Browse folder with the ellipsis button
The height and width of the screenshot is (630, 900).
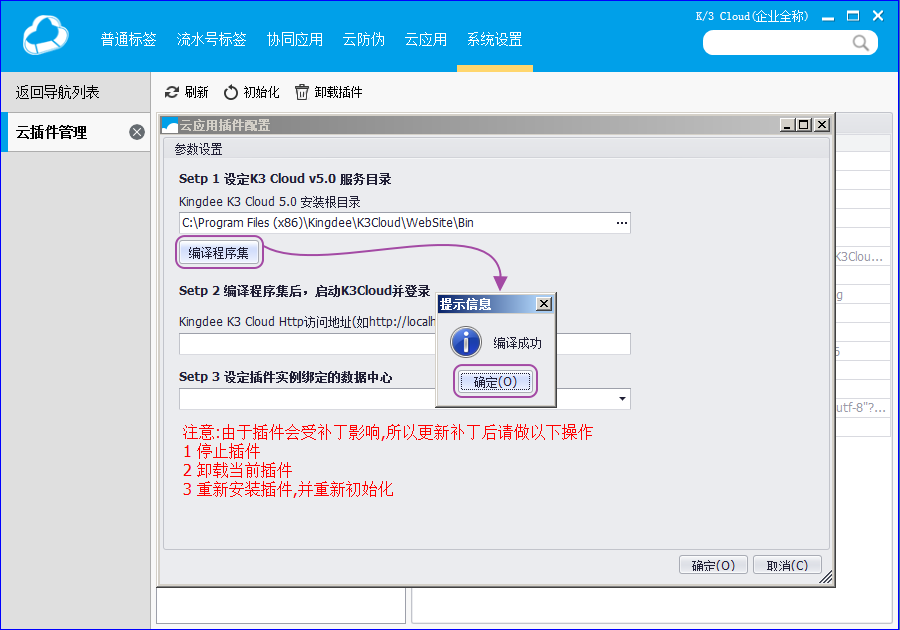[x=622, y=223]
